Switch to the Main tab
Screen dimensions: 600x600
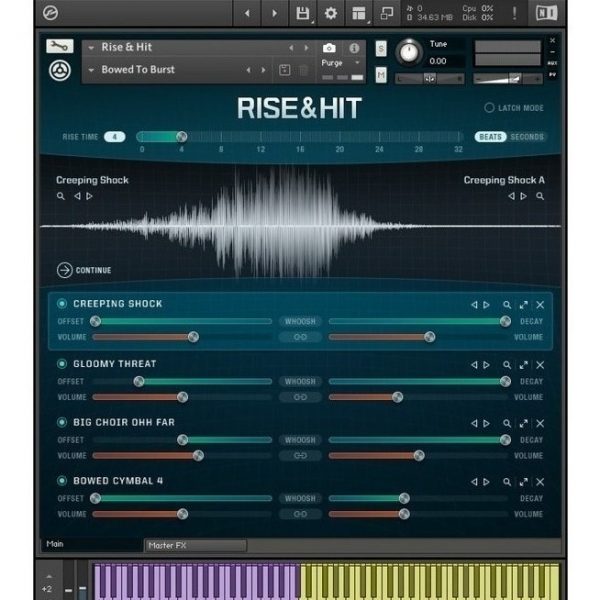click(x=91, y=544)
